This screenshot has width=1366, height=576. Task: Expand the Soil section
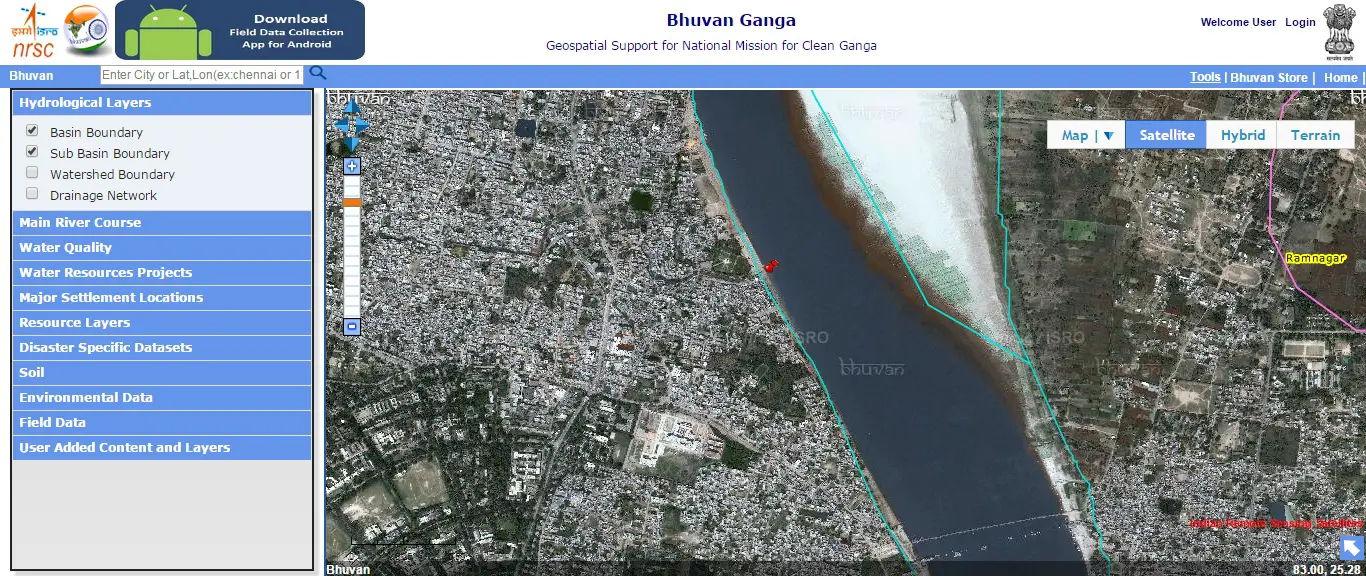click(162, 373)
